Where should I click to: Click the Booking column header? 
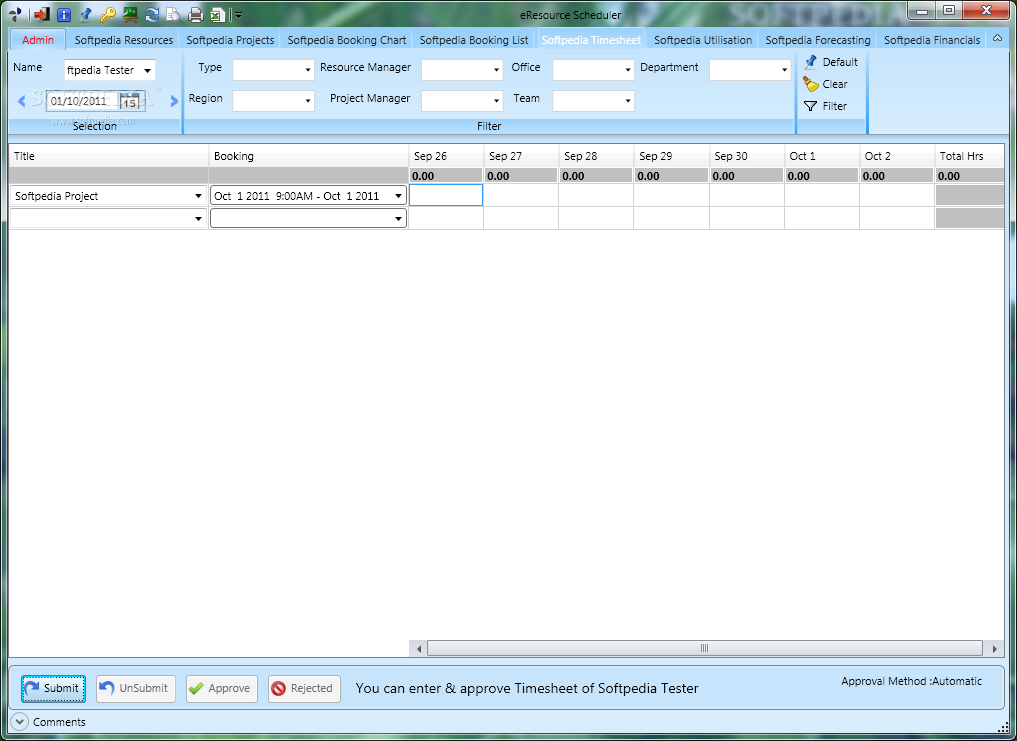pyautogui.click(x=308, y=156)
